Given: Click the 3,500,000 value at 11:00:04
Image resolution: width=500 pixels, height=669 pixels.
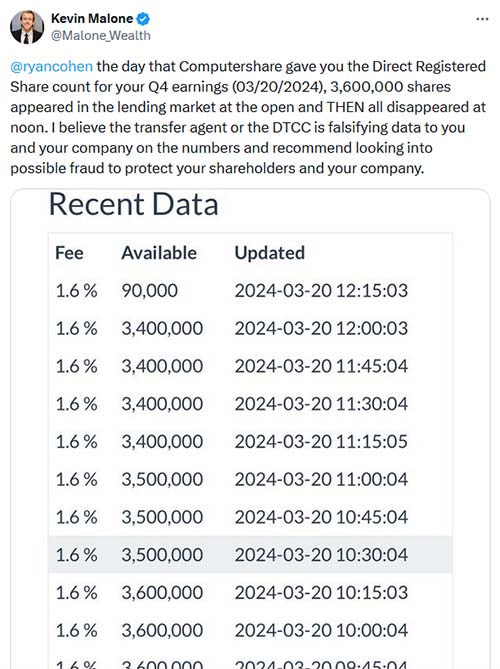Looking at the screenshot, I should pos(162,479).
